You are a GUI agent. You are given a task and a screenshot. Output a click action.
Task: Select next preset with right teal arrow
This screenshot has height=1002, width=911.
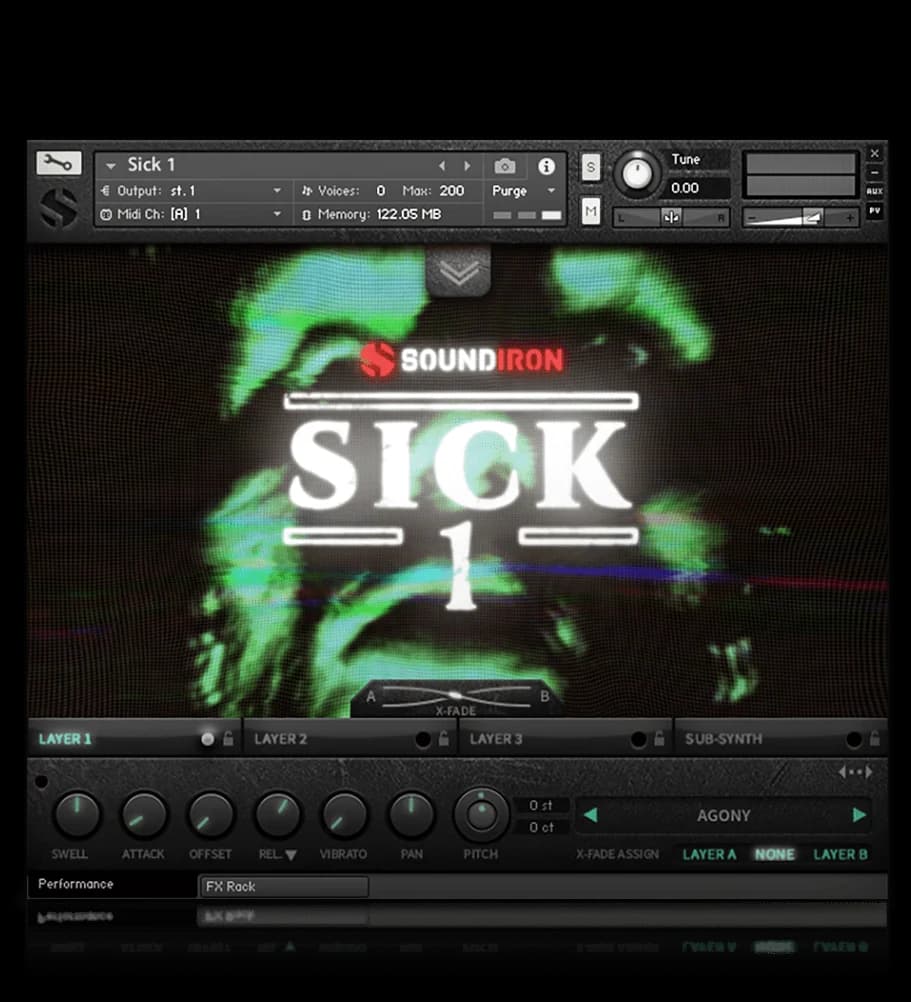pyautogui.click(x=858, y=815)
